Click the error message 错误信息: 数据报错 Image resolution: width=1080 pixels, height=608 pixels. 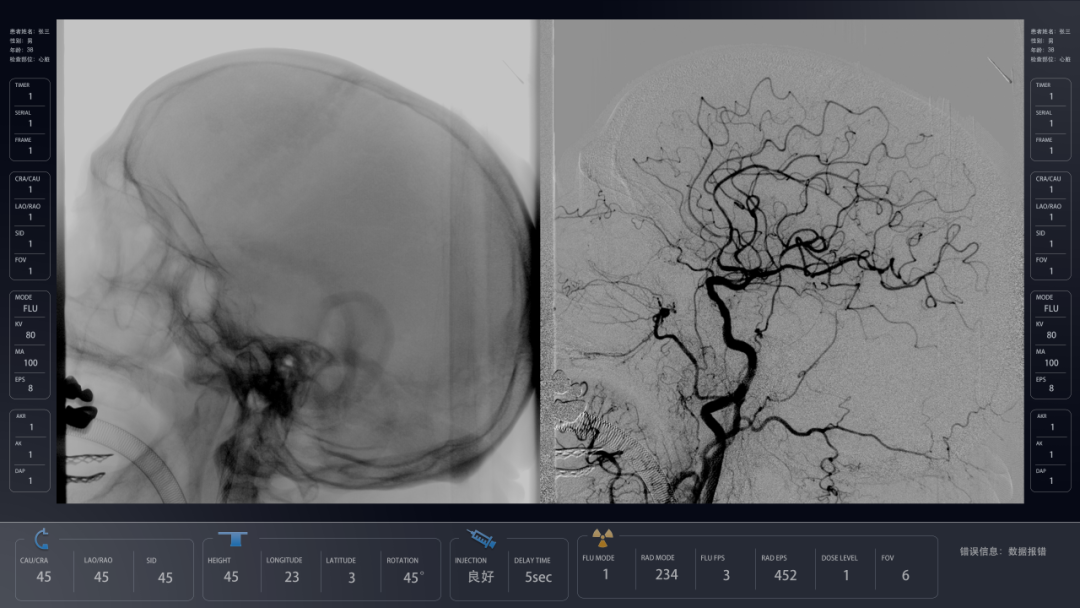click(1003, 551)
